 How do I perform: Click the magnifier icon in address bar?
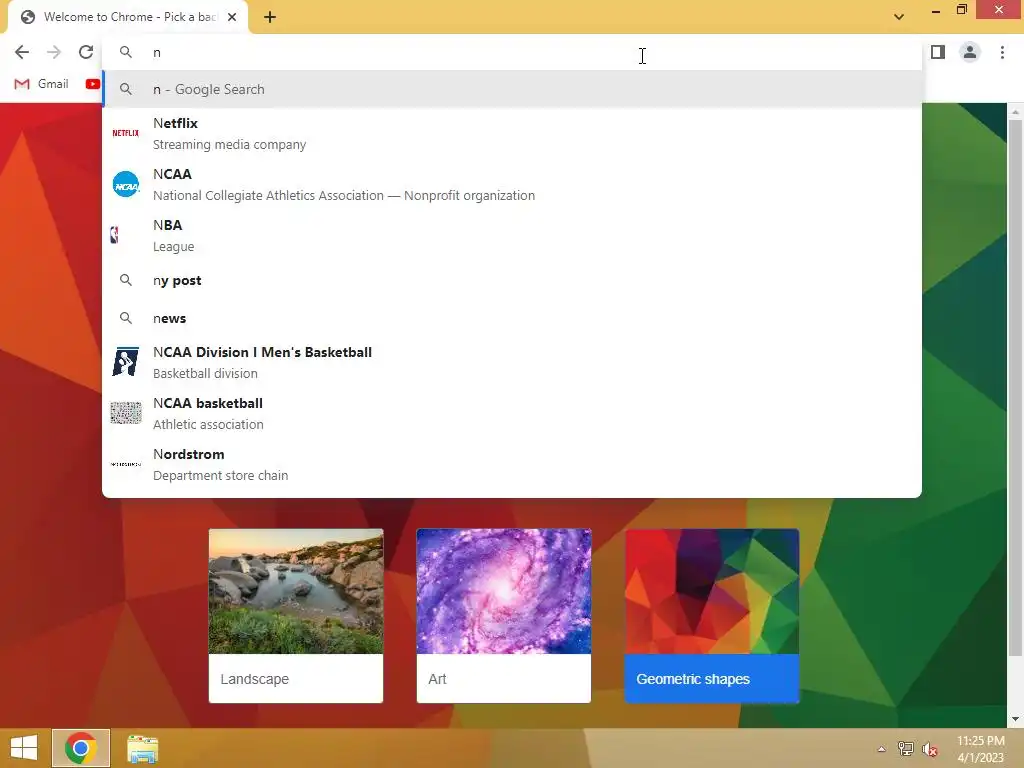(x=125, y=52)
